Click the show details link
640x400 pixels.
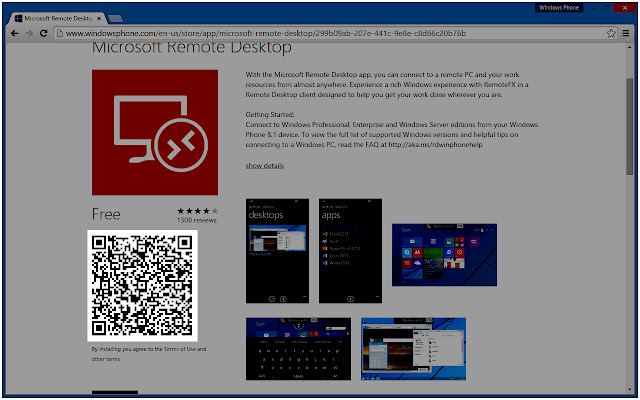coord(264,165)
